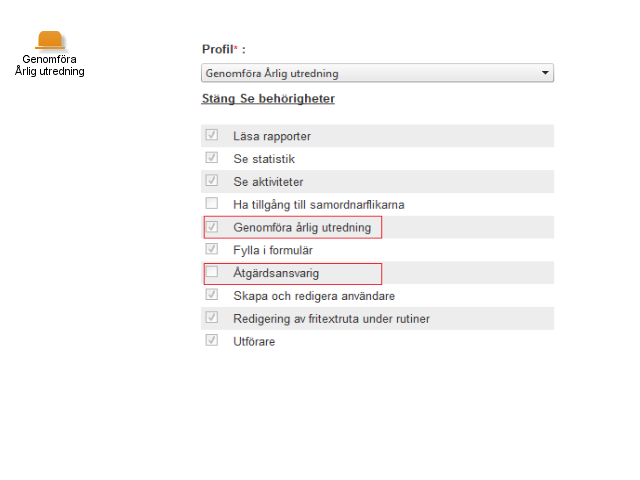Screen dimensions: 640x480
Task: Open the Profil dropdown arrow
Action: click(545, 73)
